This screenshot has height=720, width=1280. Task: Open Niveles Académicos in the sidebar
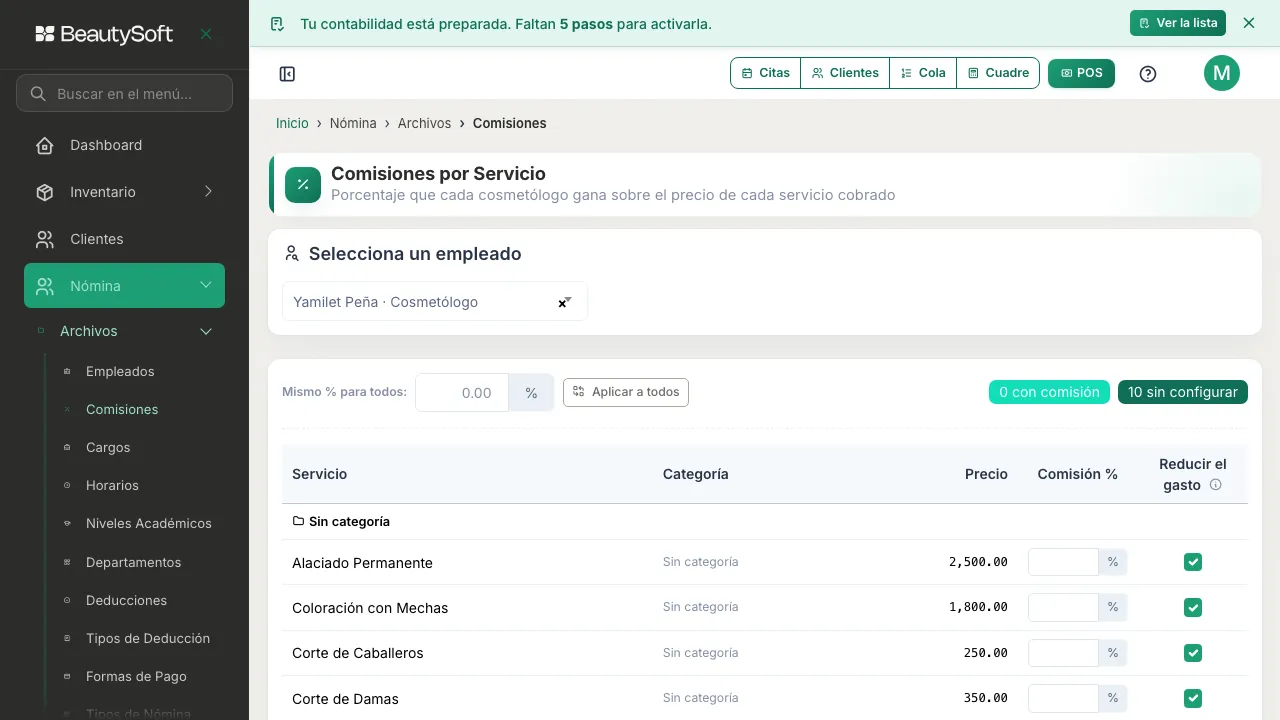click(149, 523)
